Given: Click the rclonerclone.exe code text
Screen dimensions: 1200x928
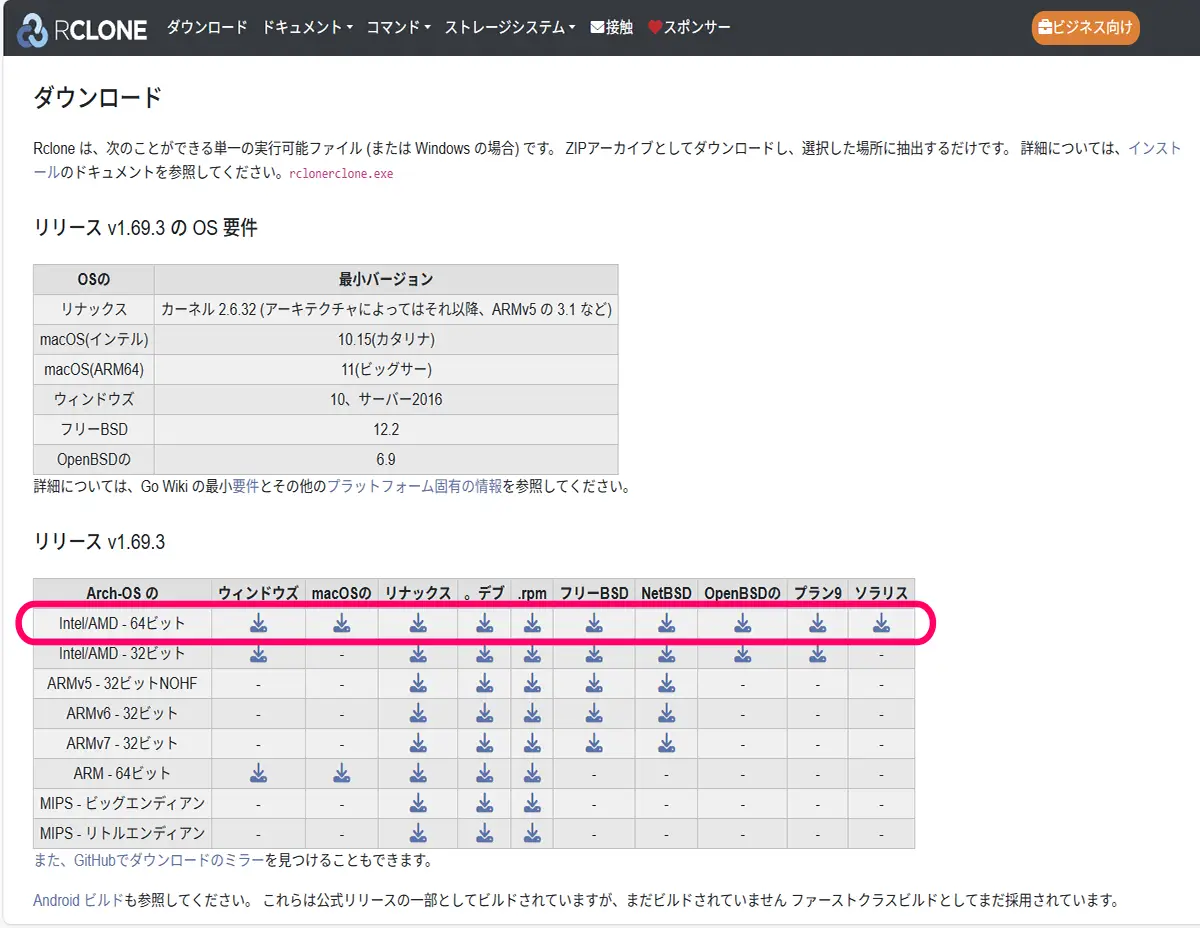Looking at the screenshot, I should pyautogui.click(x=341, y=173).
